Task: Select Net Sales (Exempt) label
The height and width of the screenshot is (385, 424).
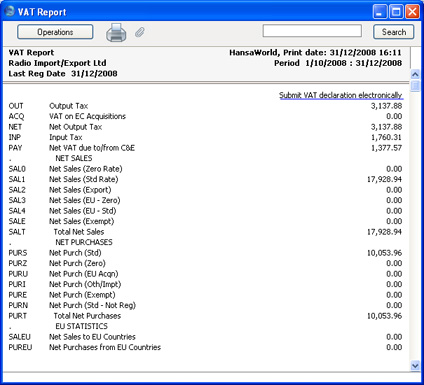Action: click(x=82, y=221)
